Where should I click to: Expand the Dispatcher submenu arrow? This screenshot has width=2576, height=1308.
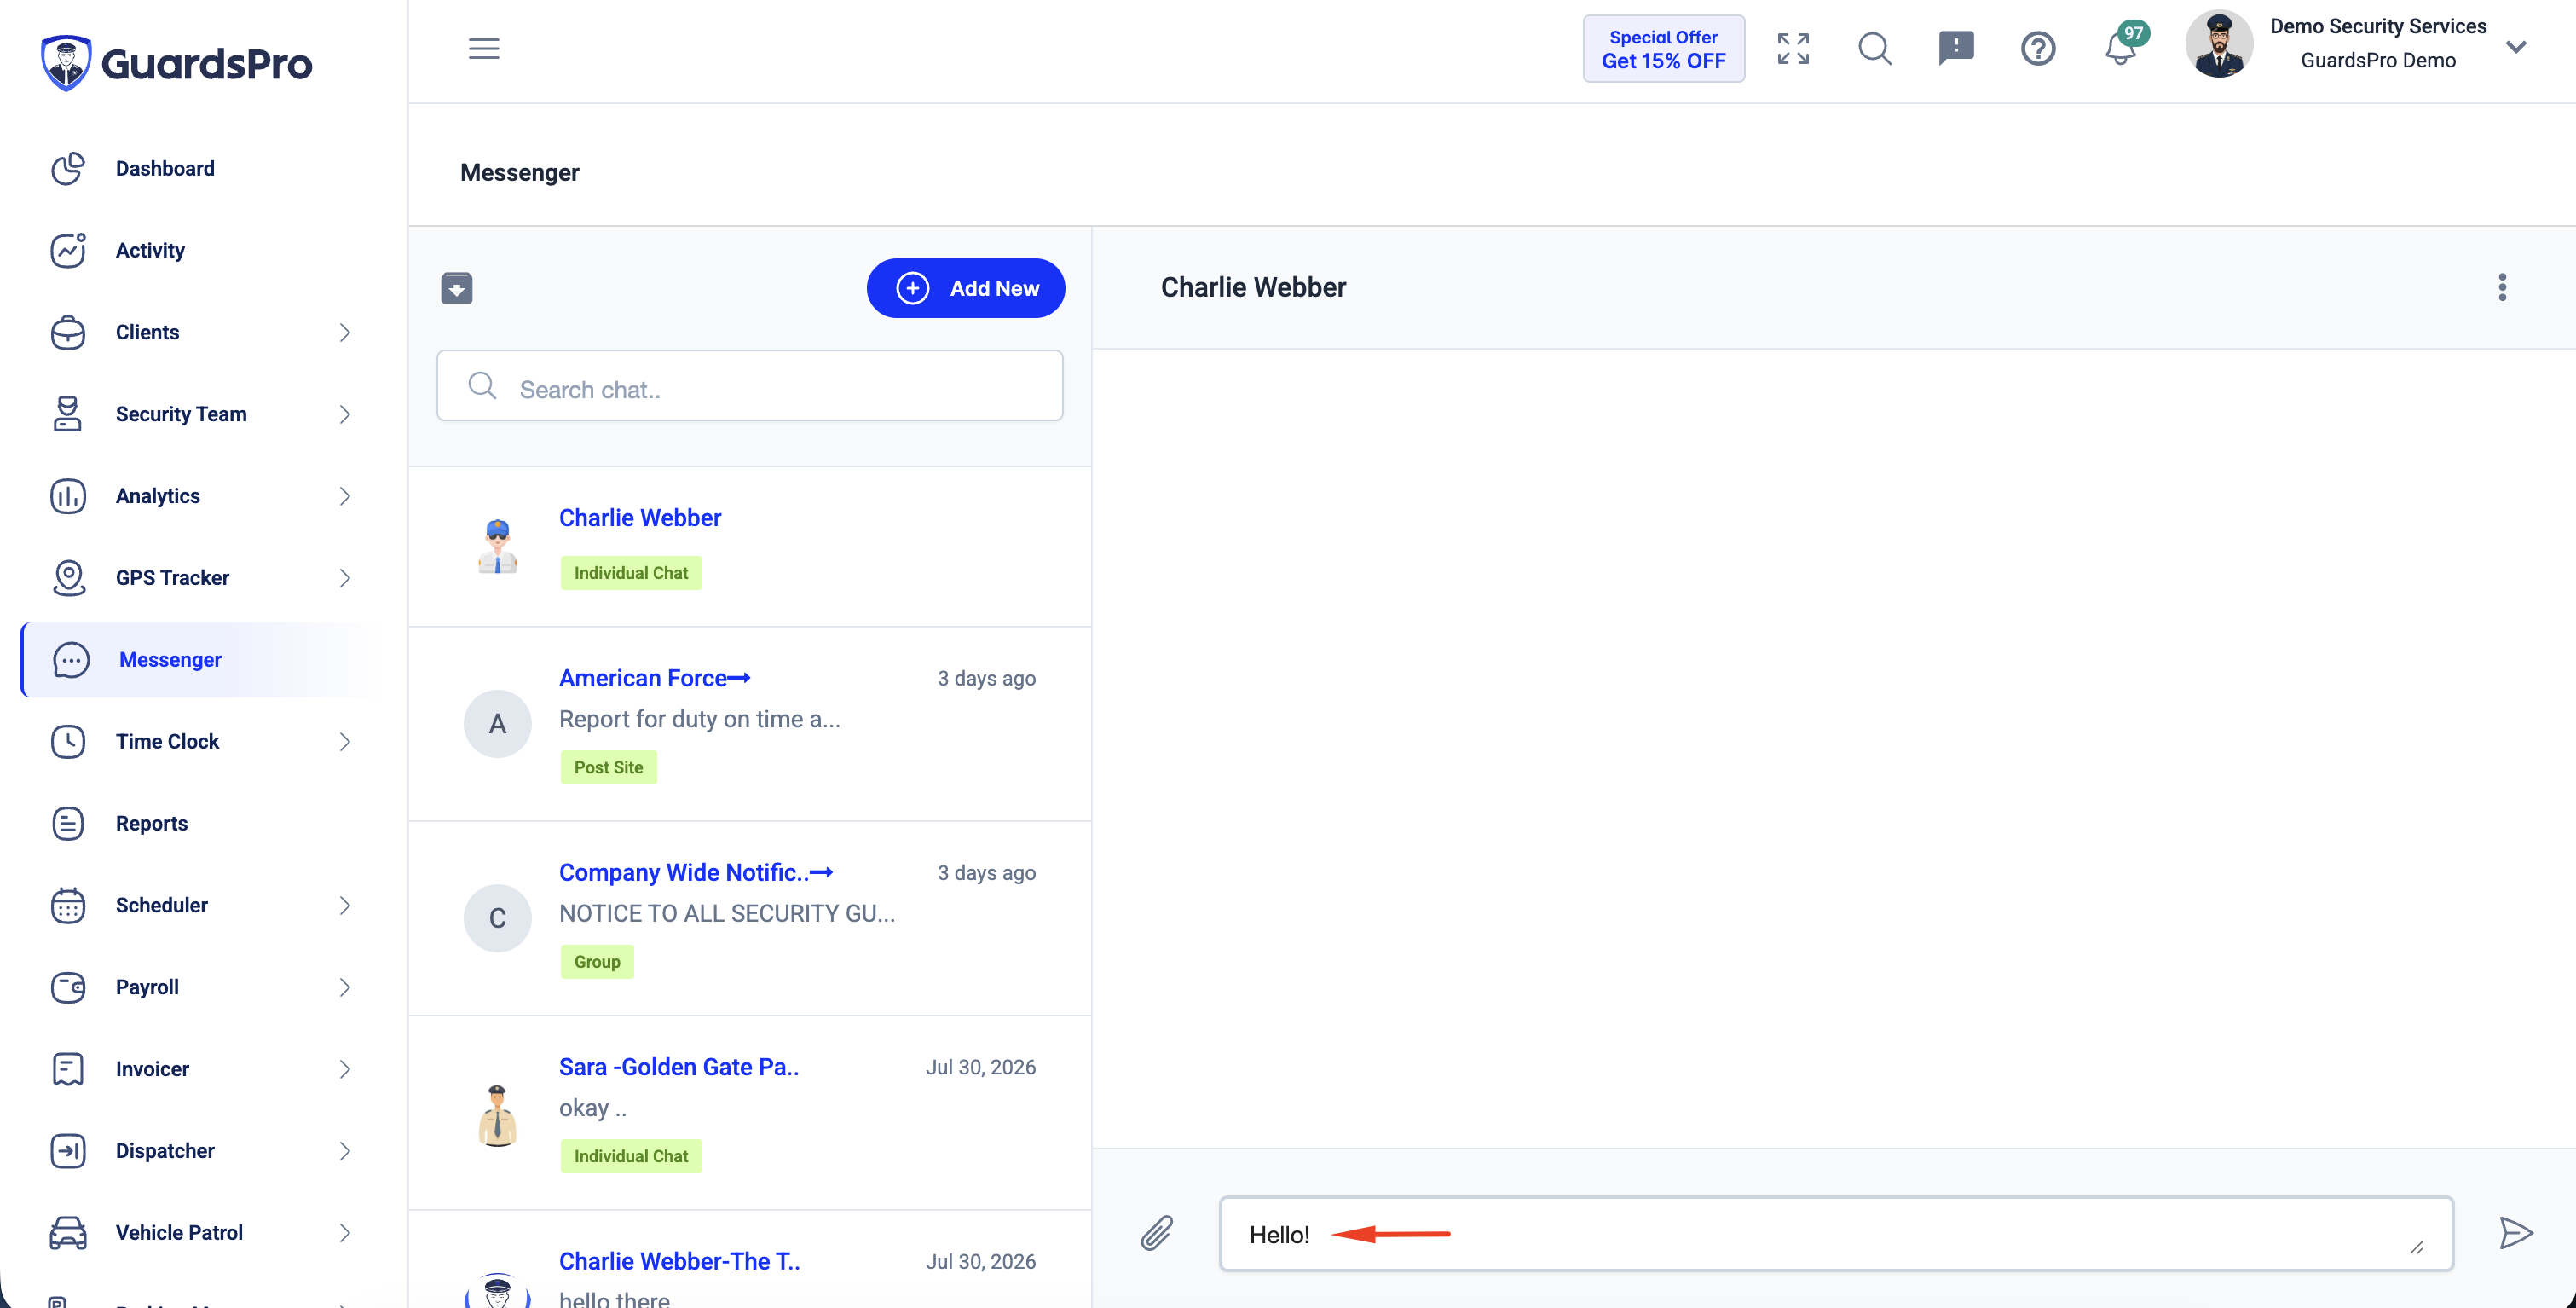click(345, 1152)
